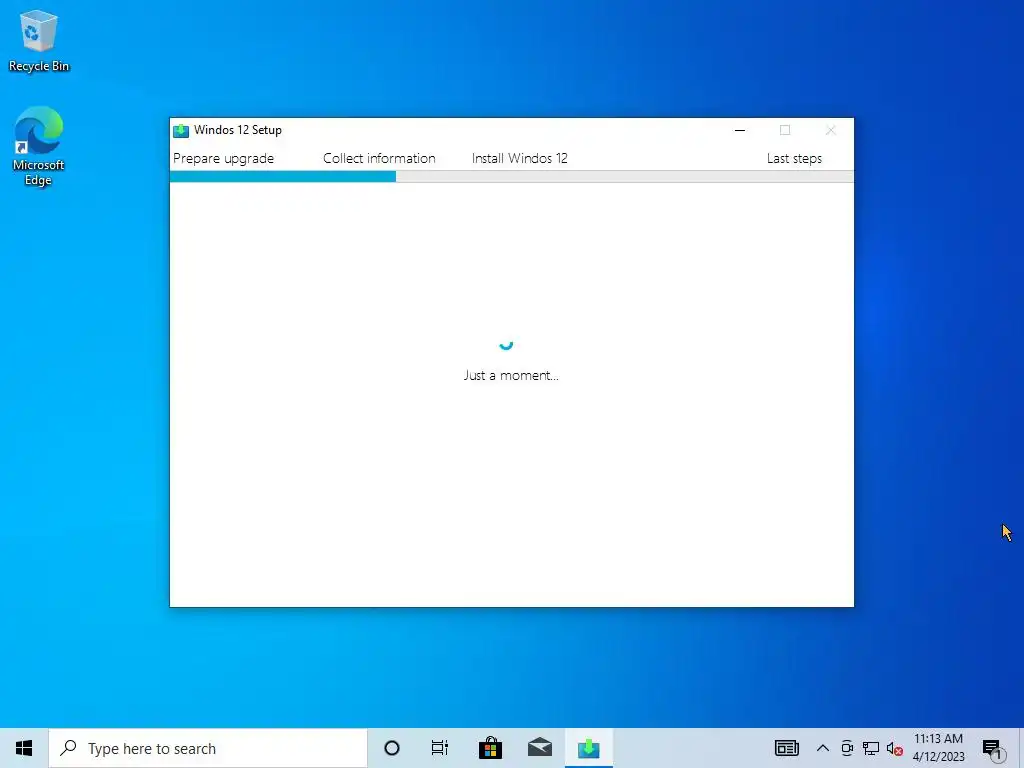Click the date 4/12/2023 in the tray
The image size is (1024, 768).
point(938,757)
